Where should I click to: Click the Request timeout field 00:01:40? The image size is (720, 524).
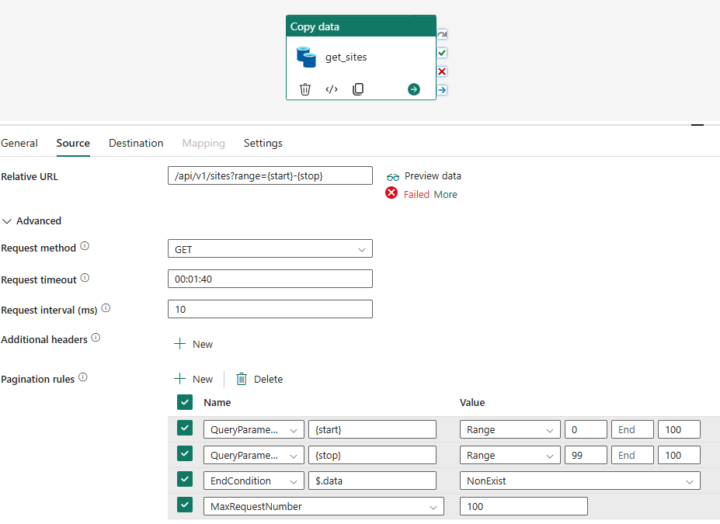pyautogui.click(x=270, y=279)
